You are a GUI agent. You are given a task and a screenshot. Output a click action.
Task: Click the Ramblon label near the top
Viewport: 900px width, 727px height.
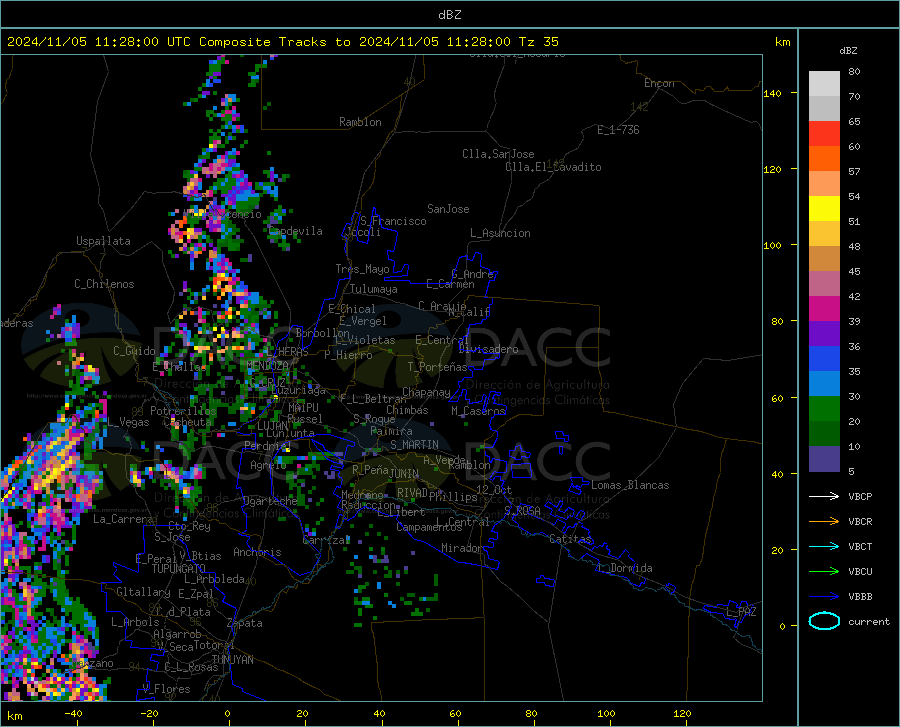[x=360, y=122]
